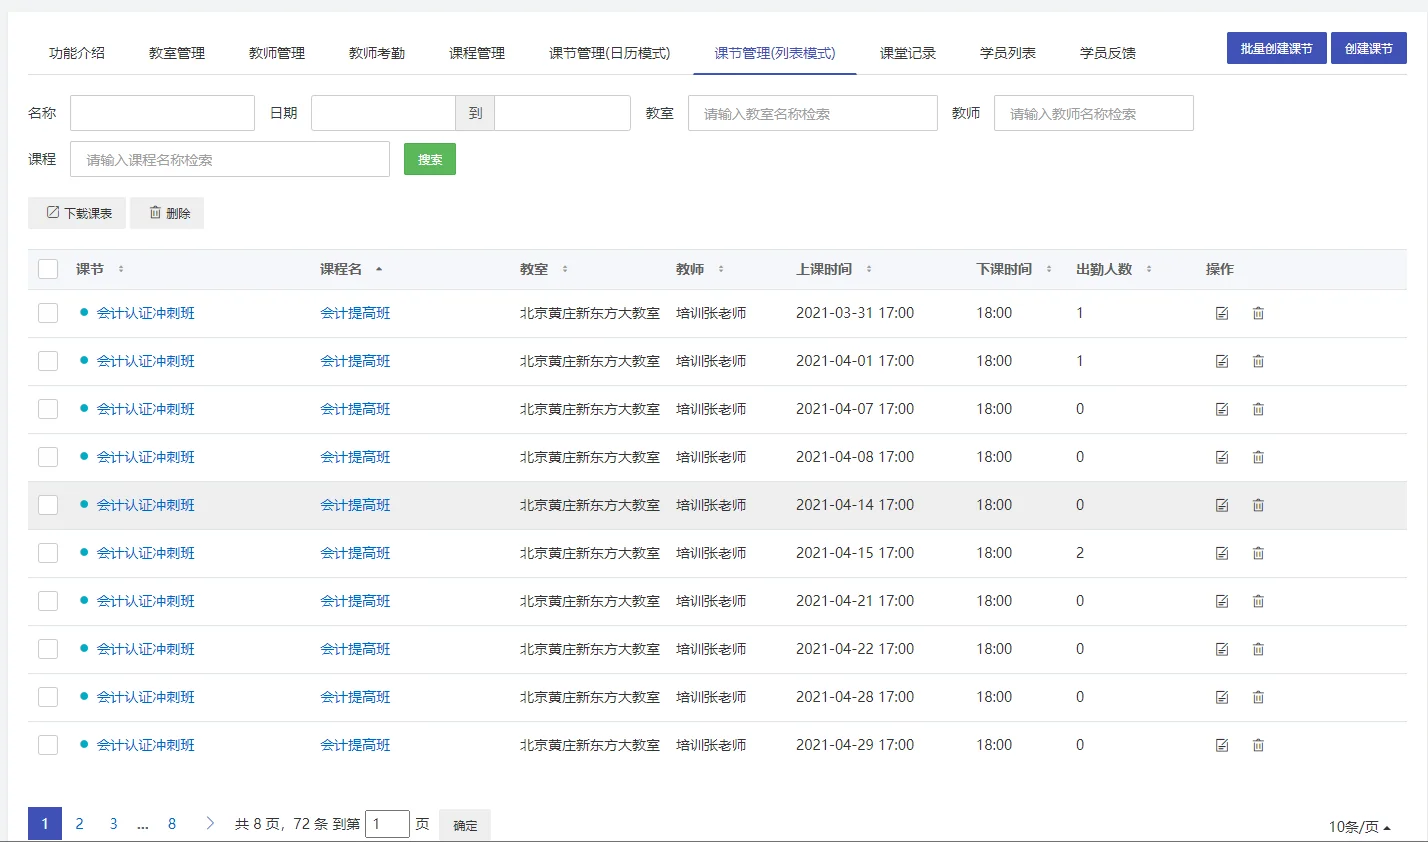Check the 2021-04-14 row checkbox
This screenshot has width=1428, height=842.
coord(48,505)
